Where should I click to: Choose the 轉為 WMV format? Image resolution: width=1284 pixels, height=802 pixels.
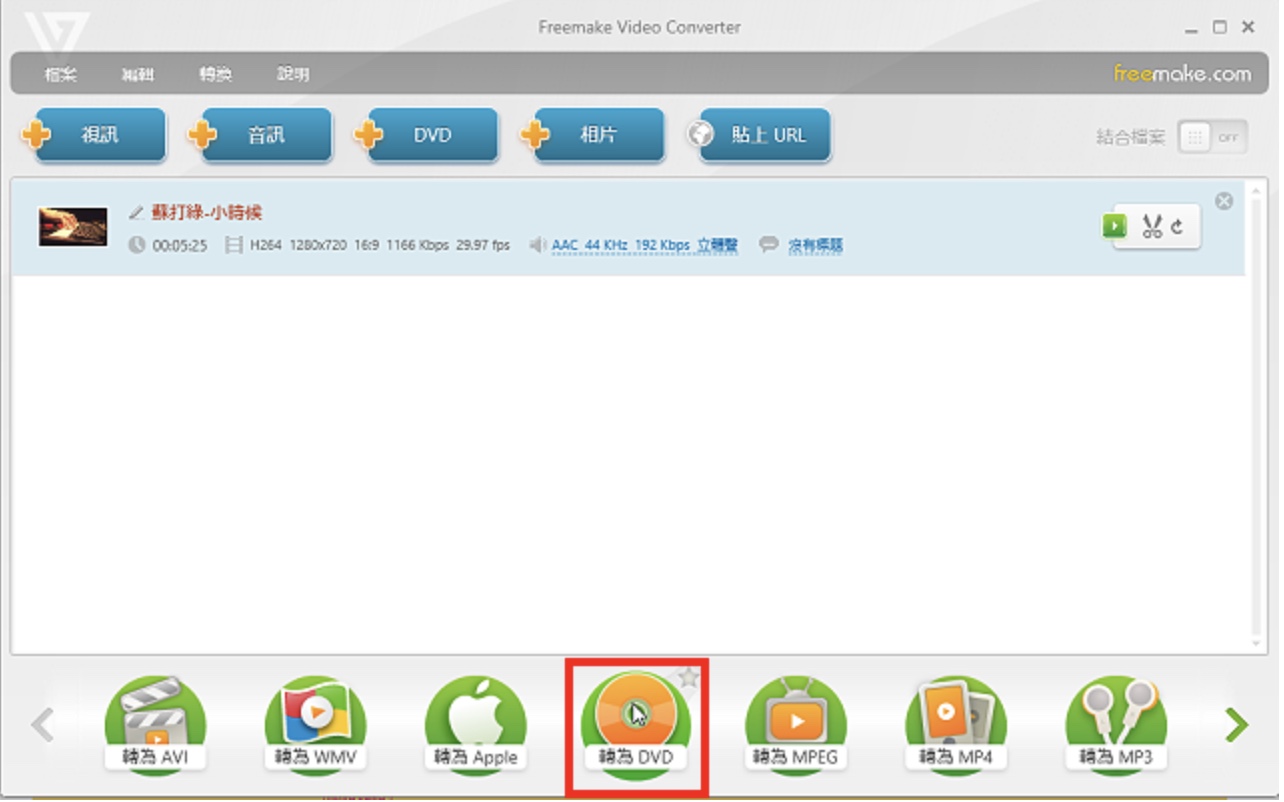click(x=315, y=726)
